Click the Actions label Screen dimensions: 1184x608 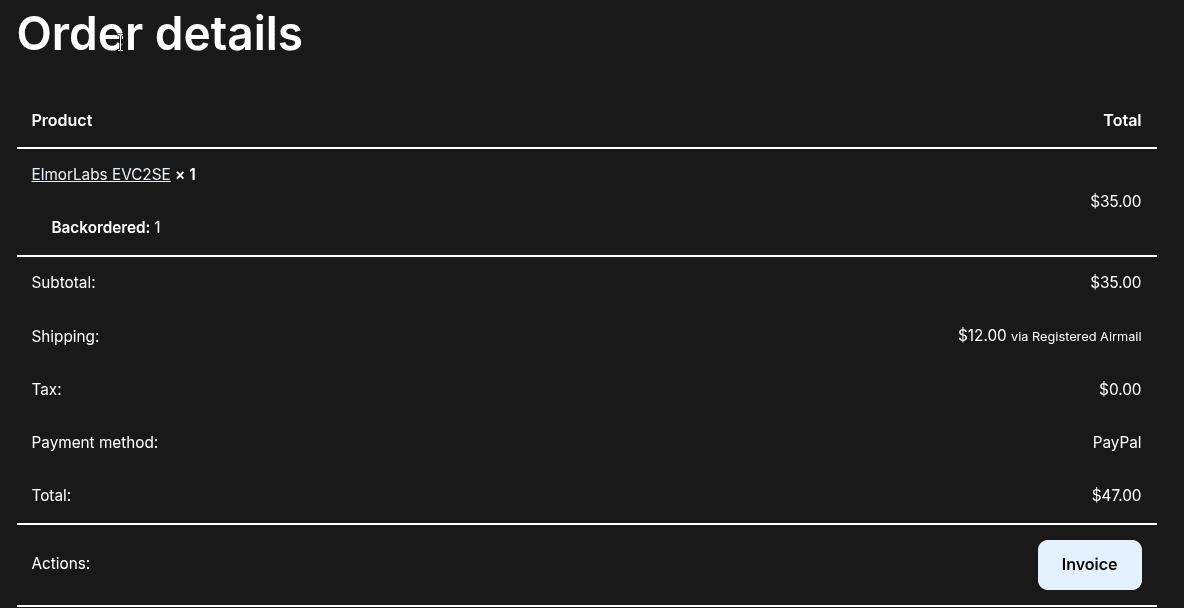coord(60,564)
